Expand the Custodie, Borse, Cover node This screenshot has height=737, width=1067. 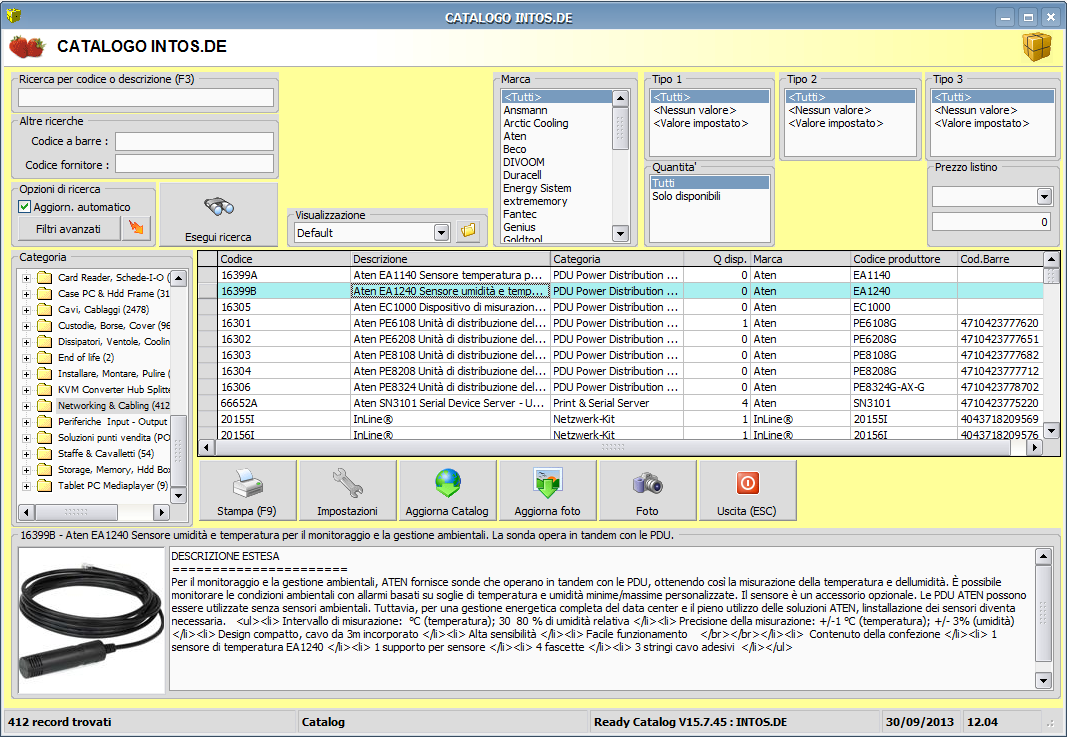pos(26,325)
